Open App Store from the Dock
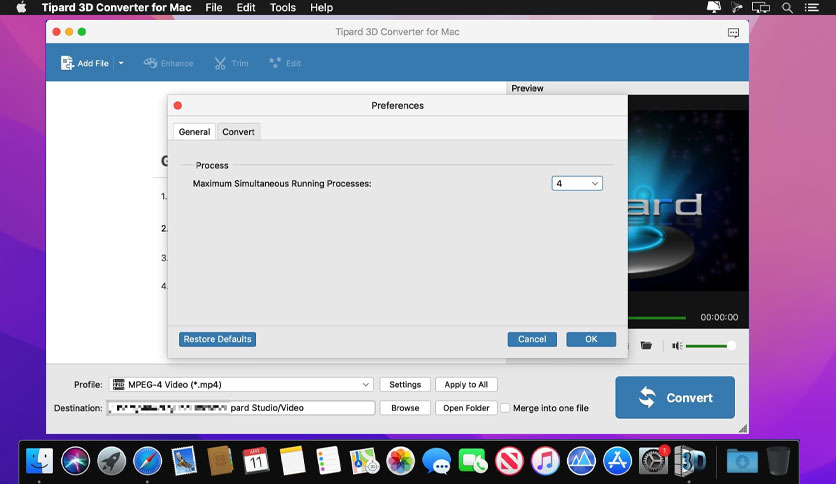Viewport: 836px width, 484px height. point(617,461)
